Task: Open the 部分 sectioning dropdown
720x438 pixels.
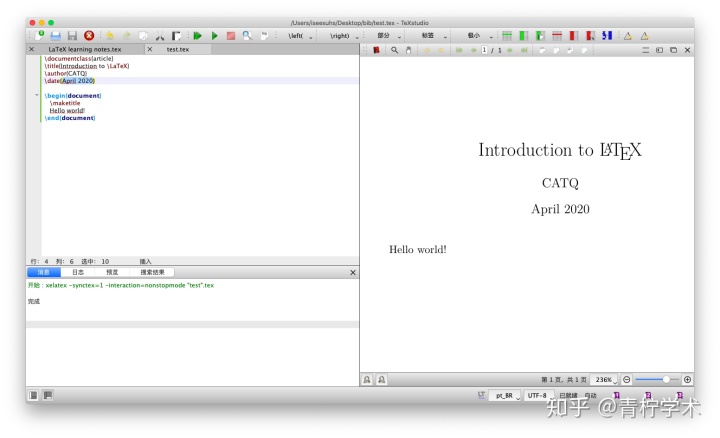Action: 389,36
